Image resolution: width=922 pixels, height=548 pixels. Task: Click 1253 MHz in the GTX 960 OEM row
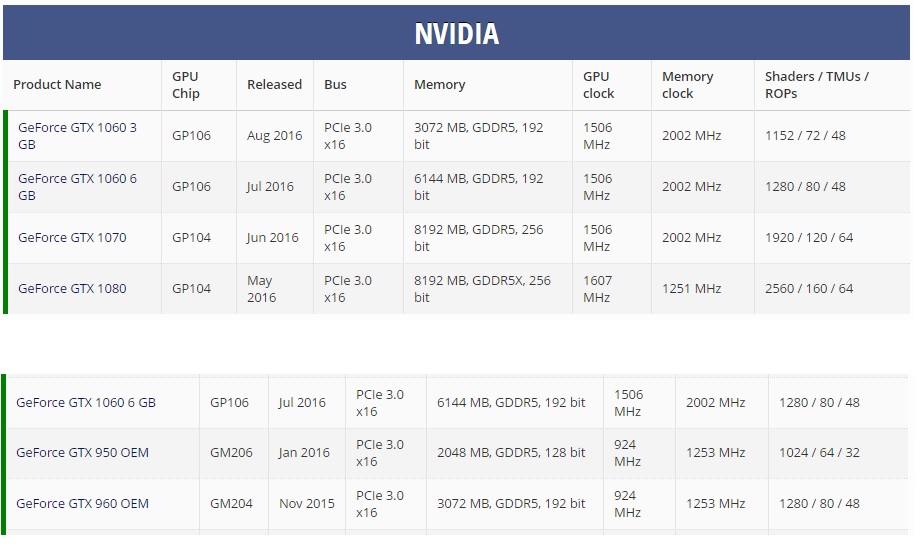[x=716, y=504]
